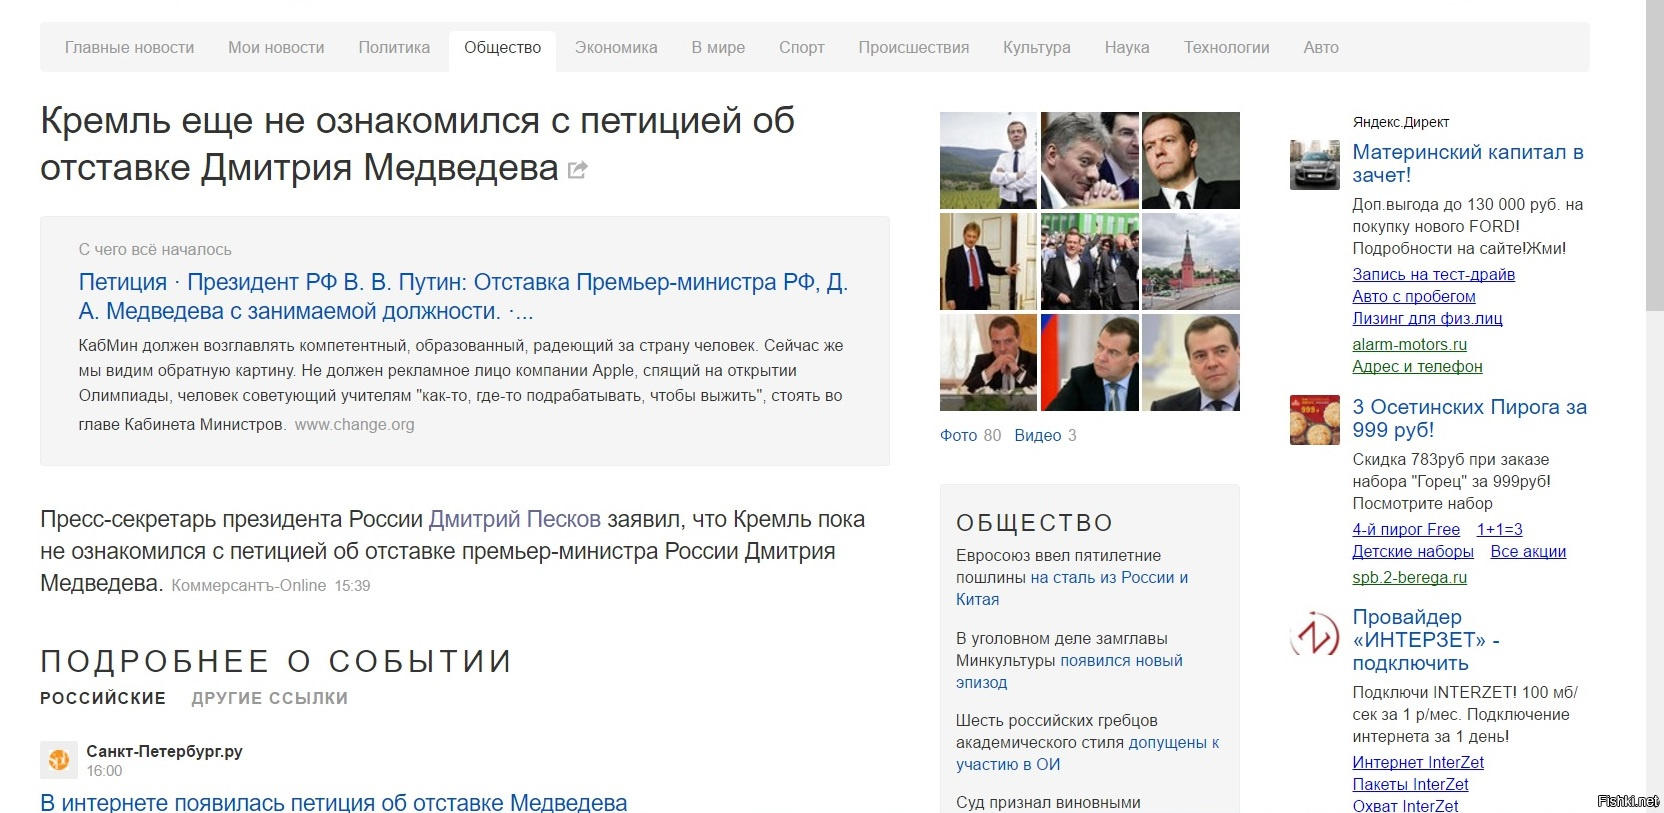Open Peskov close-up photo thumbnail
1664x813 pixels.
1090,160
